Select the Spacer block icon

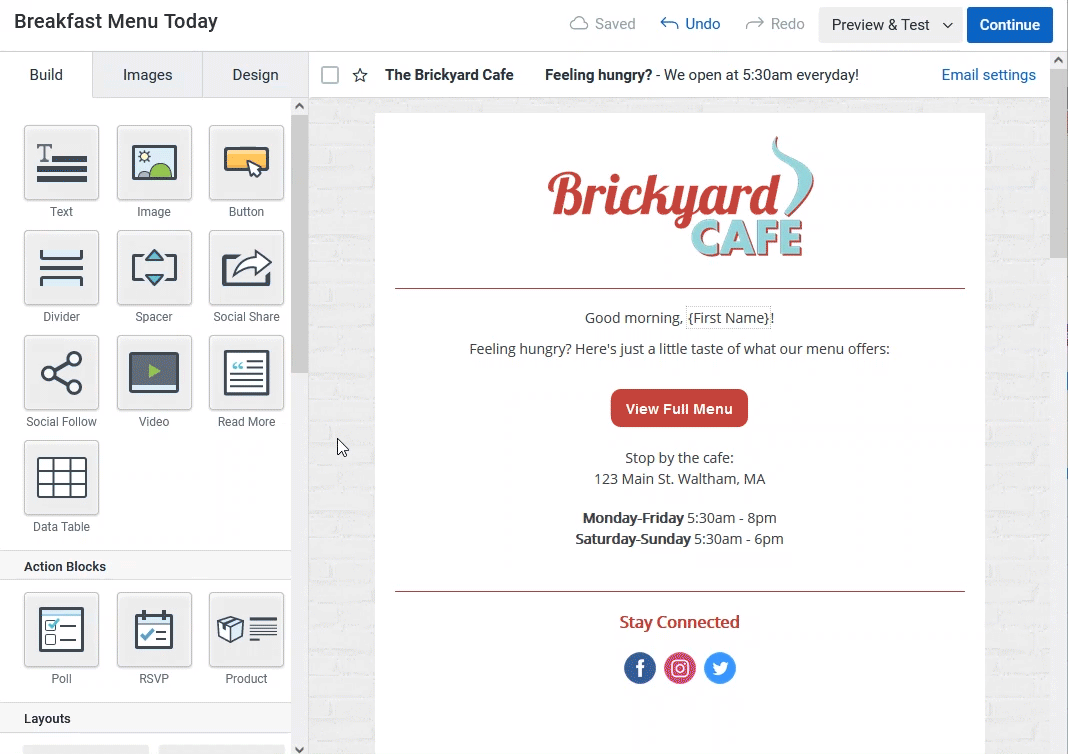(x=154, y=268)
